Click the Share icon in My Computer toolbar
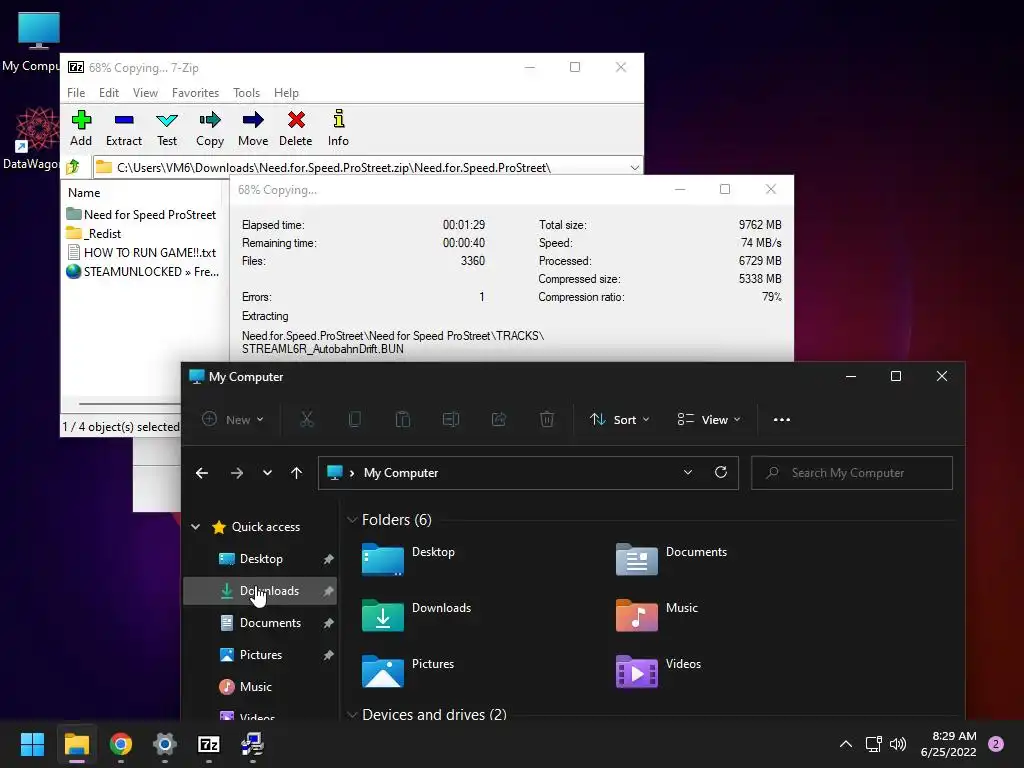This screenshot has width=1024, height=768. point(499,419)
